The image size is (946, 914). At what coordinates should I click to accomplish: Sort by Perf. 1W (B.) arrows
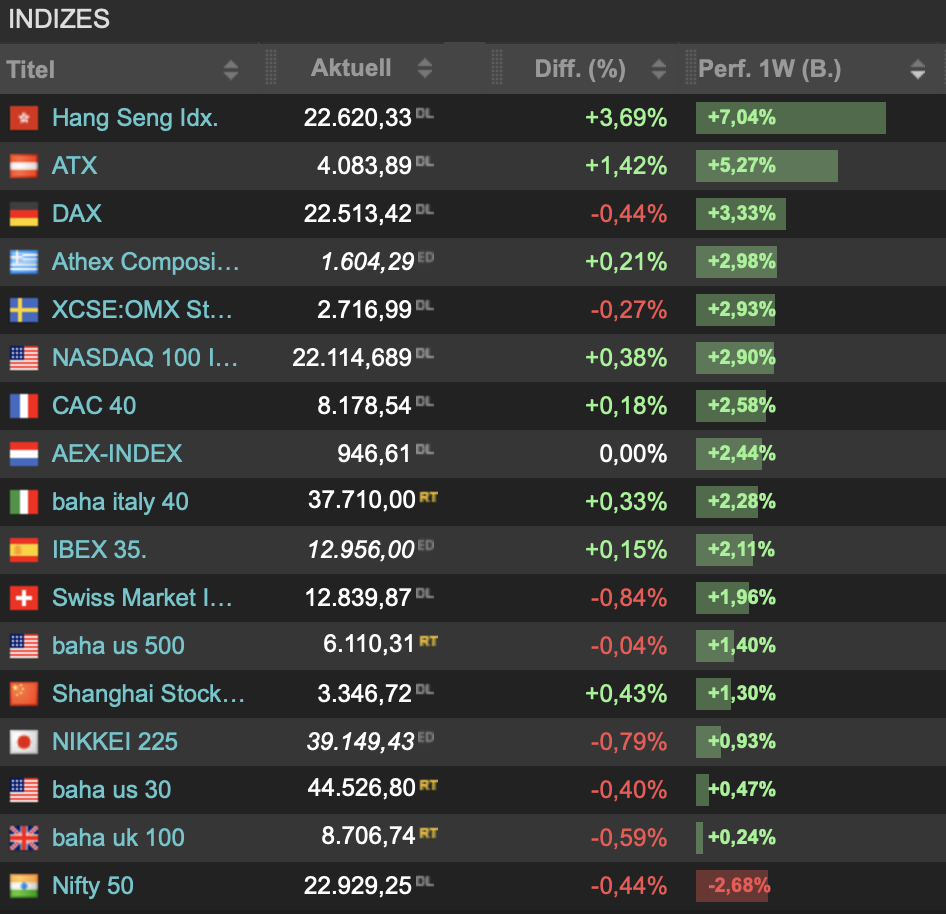[x=918, y=69]
